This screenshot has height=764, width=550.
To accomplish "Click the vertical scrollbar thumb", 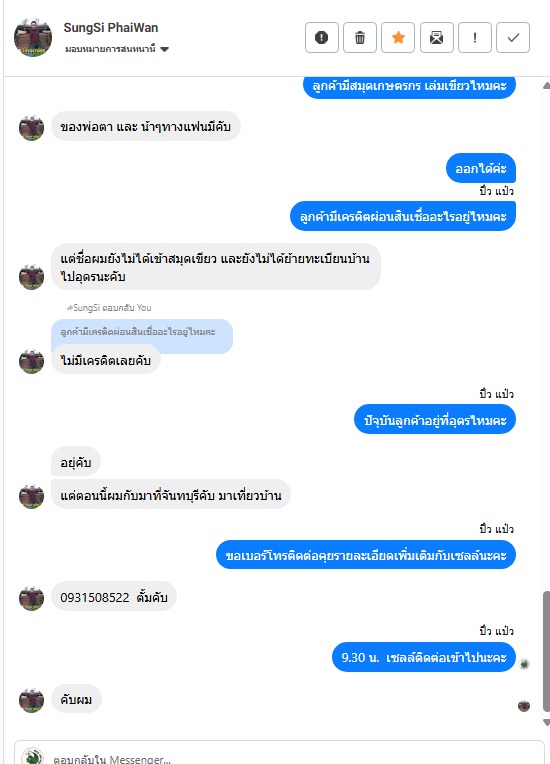I will point(546,645).
